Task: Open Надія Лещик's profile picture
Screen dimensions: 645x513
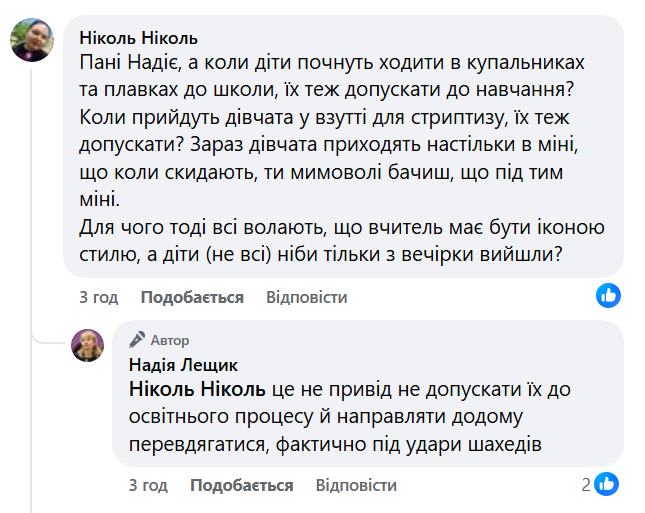Action: (88, 345)
